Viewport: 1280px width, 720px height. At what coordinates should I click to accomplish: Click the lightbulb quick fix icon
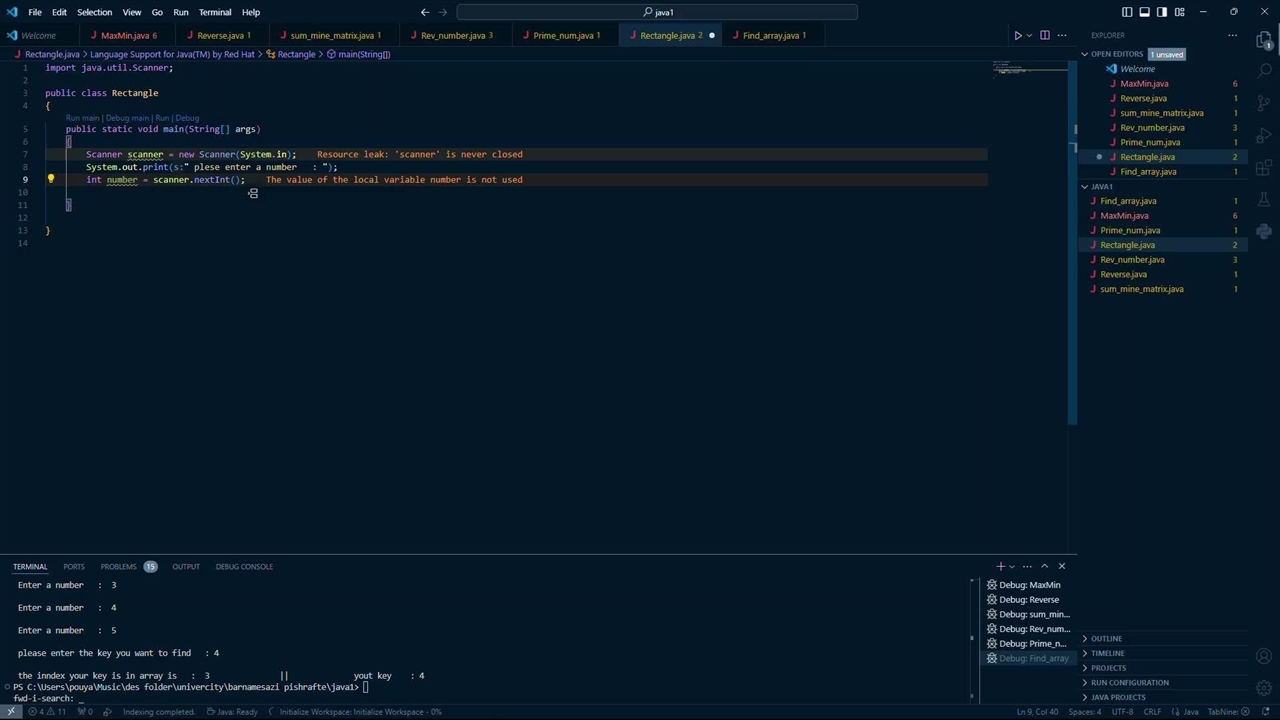[51, 180]
